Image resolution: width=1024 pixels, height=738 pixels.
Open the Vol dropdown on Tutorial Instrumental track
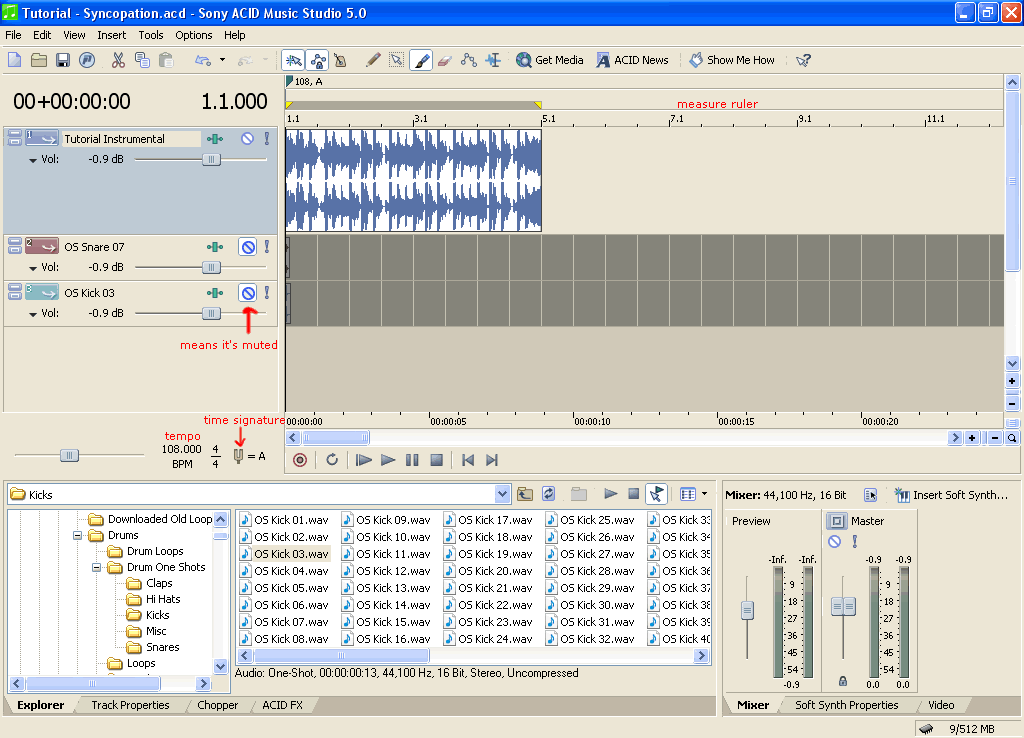(x=33, y=160)
